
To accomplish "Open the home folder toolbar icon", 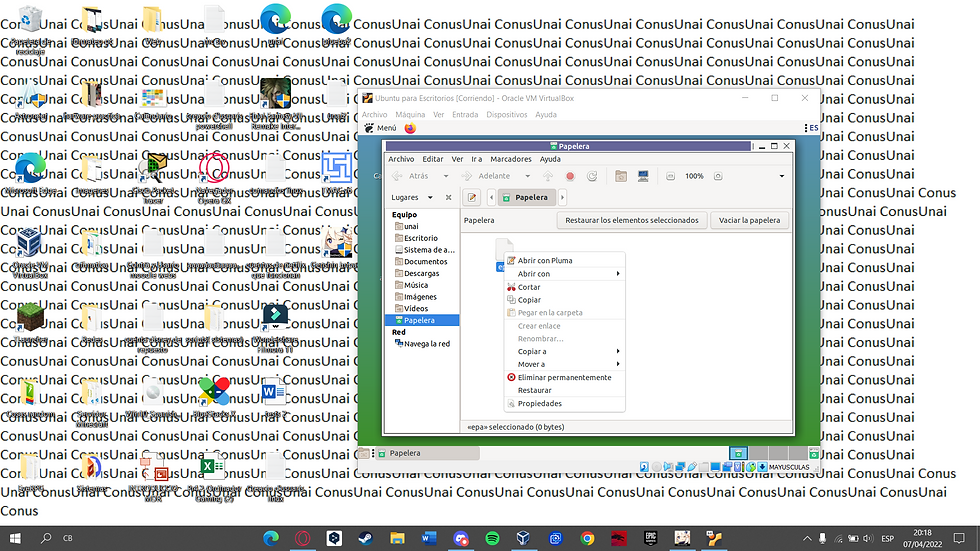I will tap(621, 176).
